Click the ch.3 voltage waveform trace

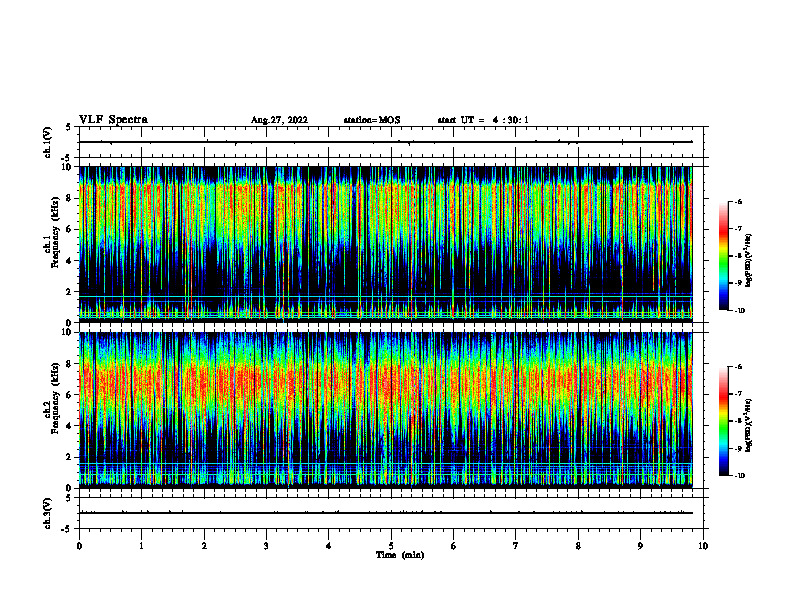385,513
